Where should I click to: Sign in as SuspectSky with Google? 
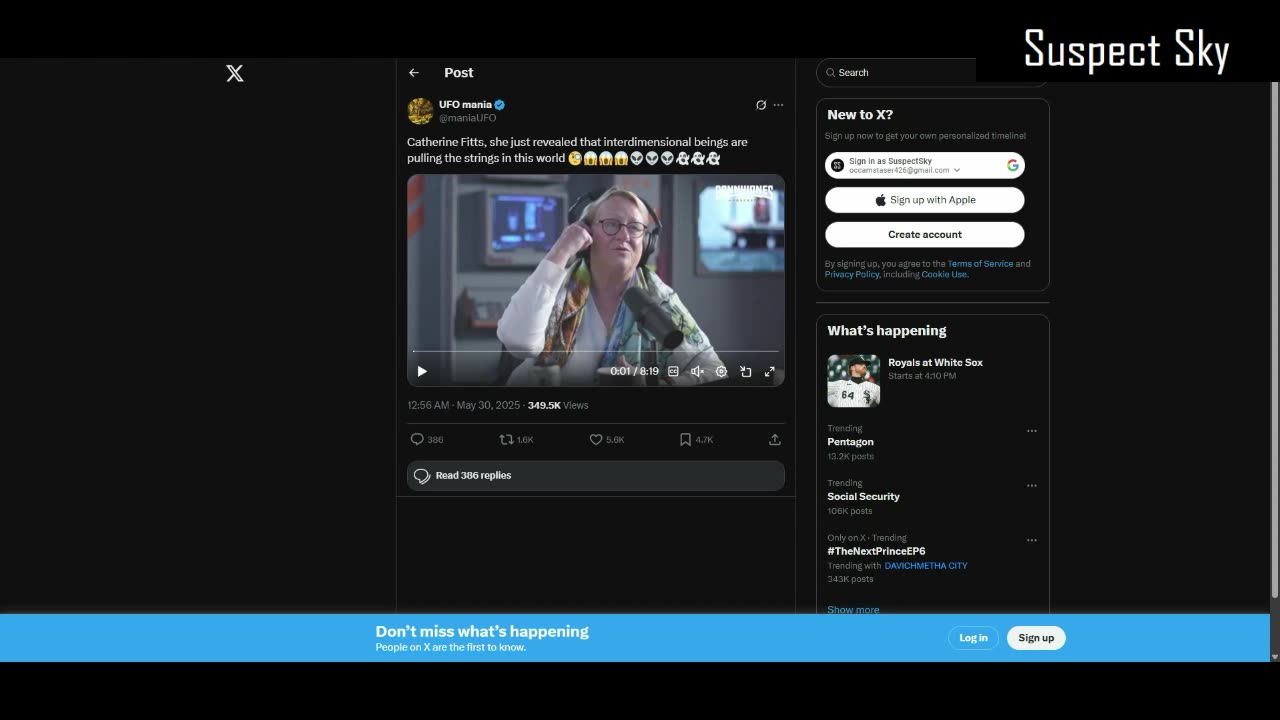(925, 165)
